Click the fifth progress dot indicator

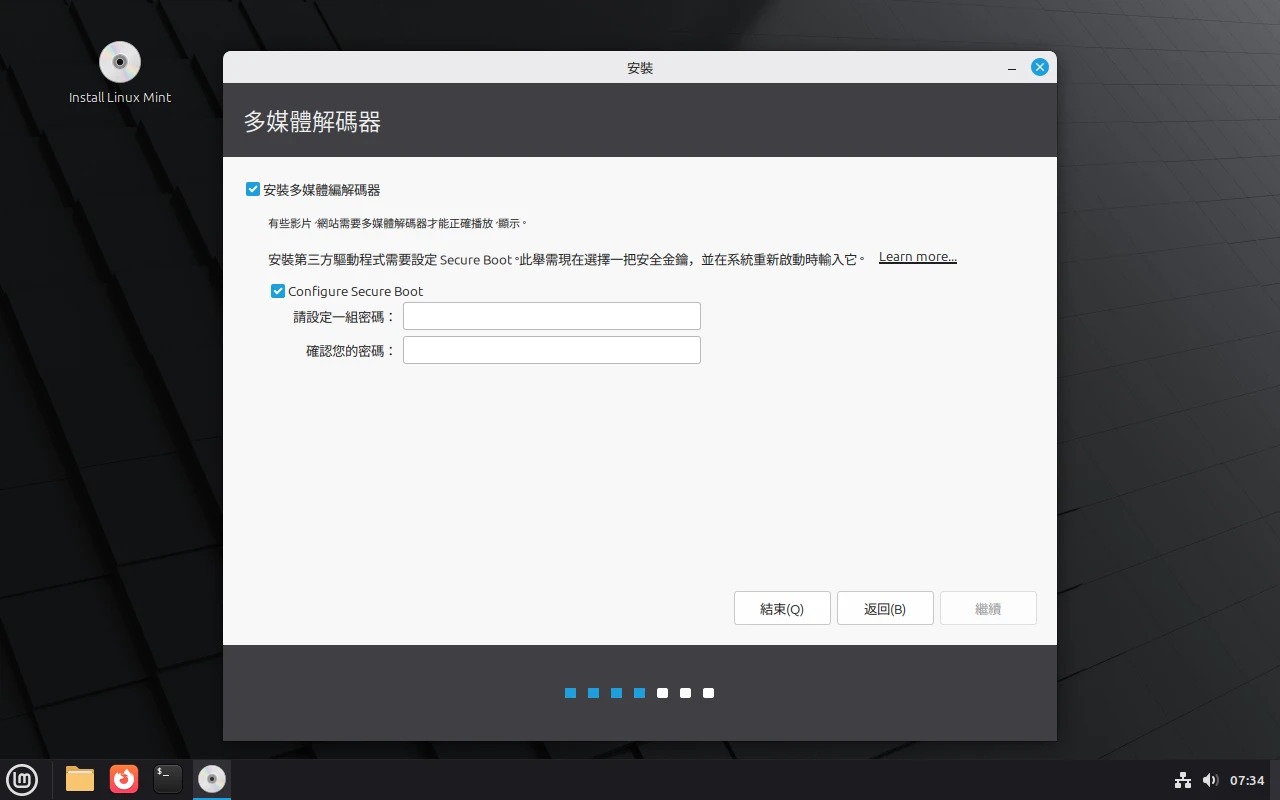pyautogui.click(x=662, y=693)
